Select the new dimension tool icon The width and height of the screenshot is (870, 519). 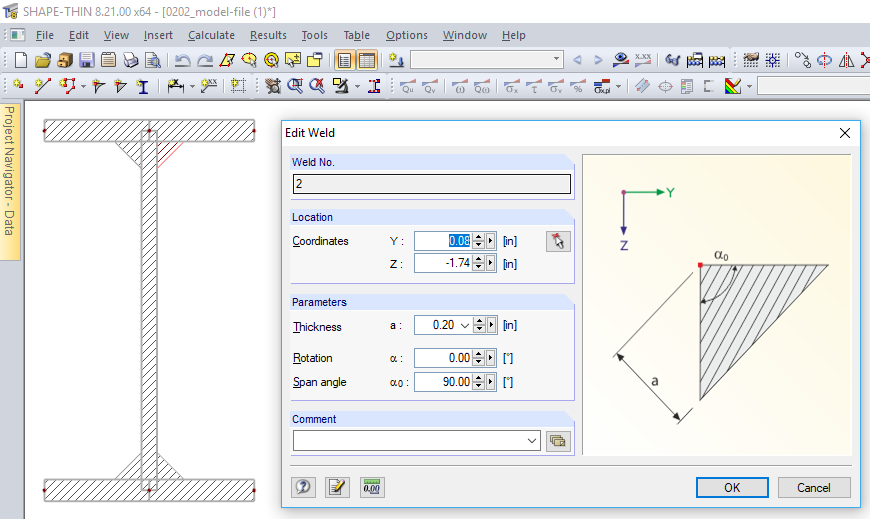click(x=175, y=86)
